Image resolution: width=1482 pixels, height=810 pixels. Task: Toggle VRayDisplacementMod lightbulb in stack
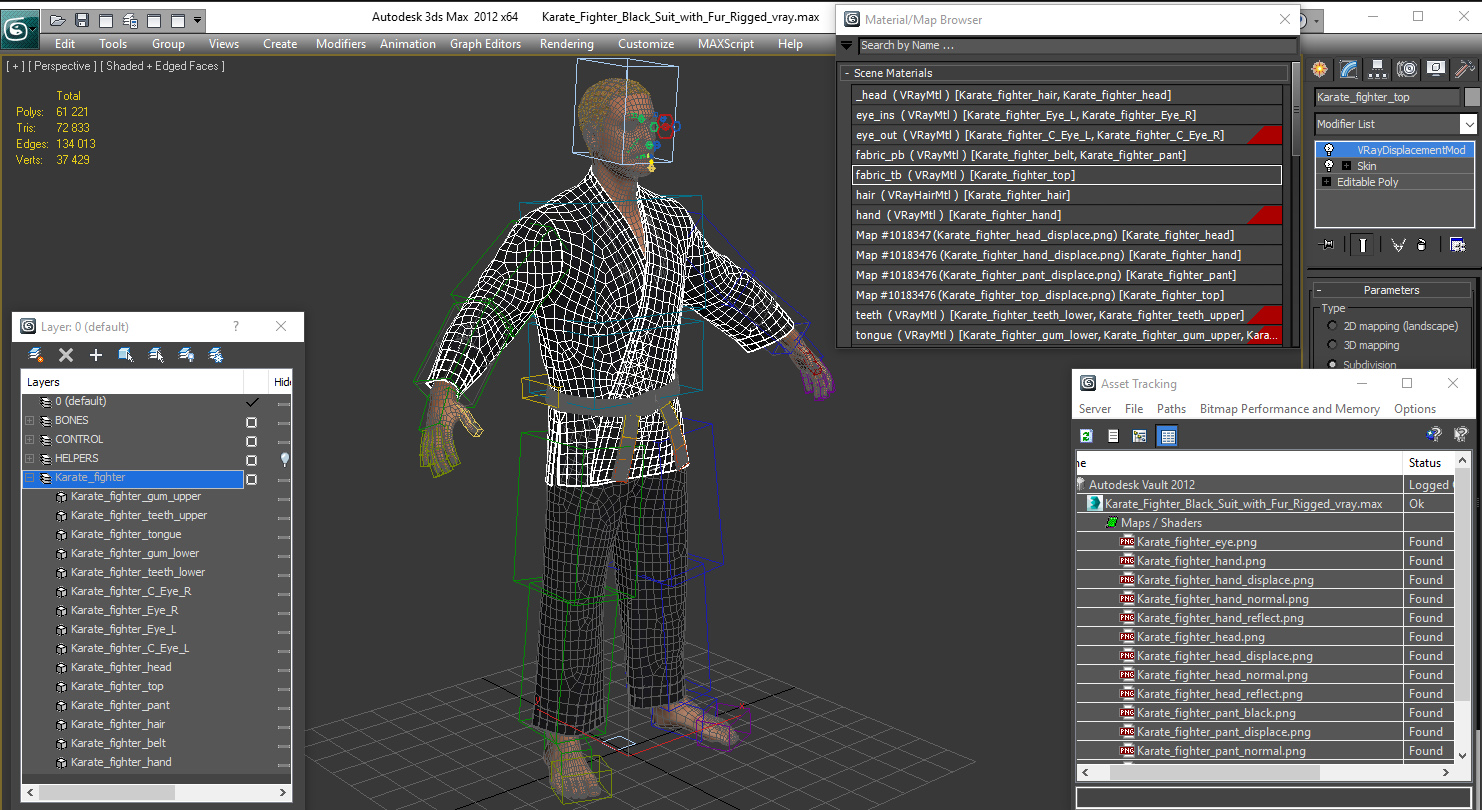tap(1329, 150)
